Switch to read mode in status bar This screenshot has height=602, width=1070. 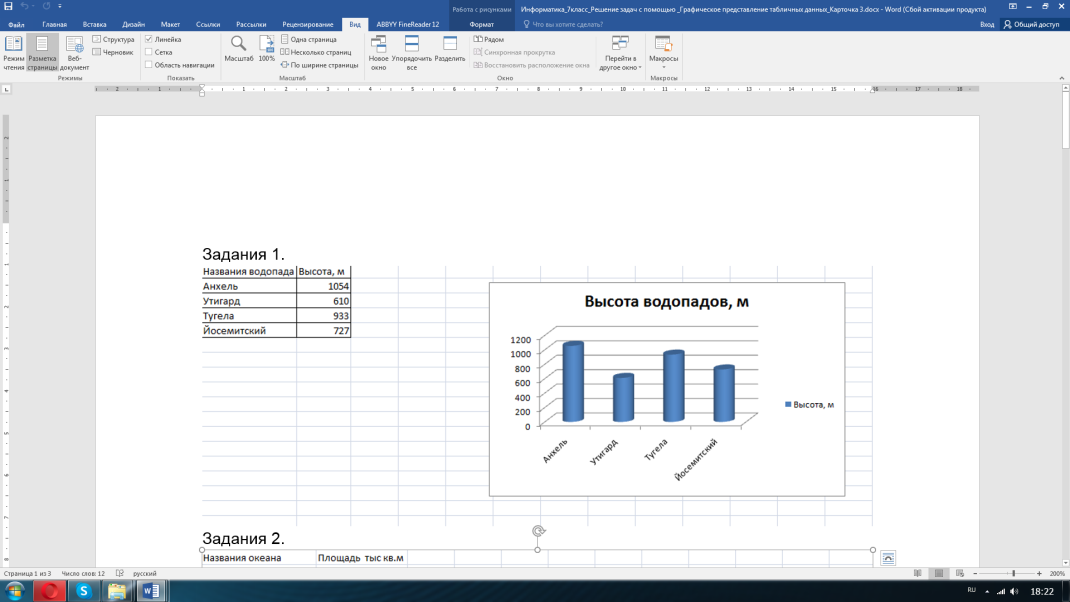[918, 573]
